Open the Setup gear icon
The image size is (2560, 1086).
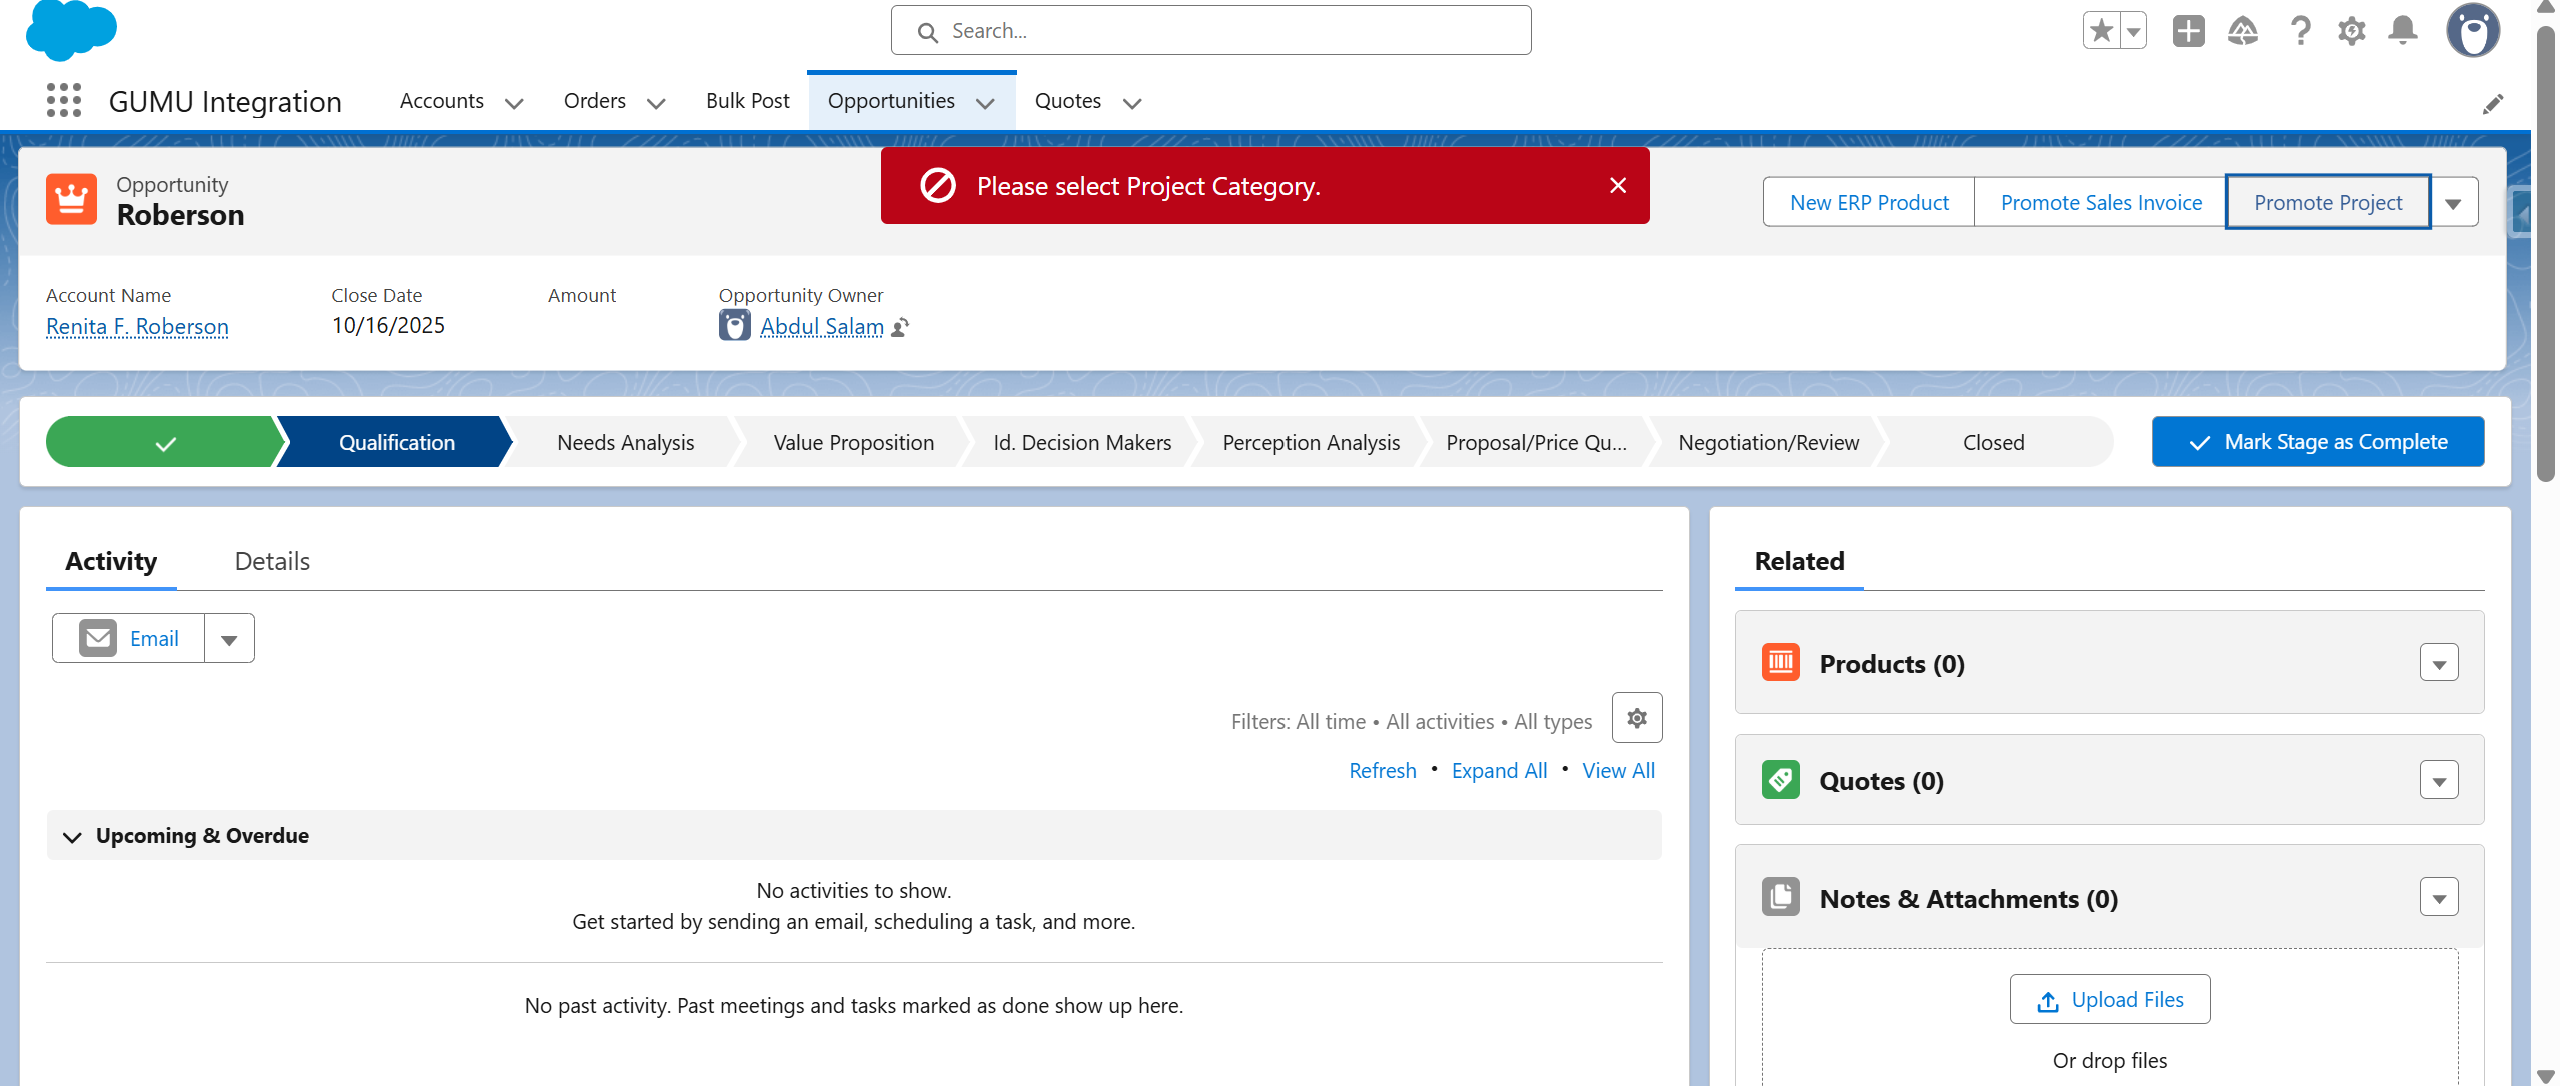[2351, 31]
